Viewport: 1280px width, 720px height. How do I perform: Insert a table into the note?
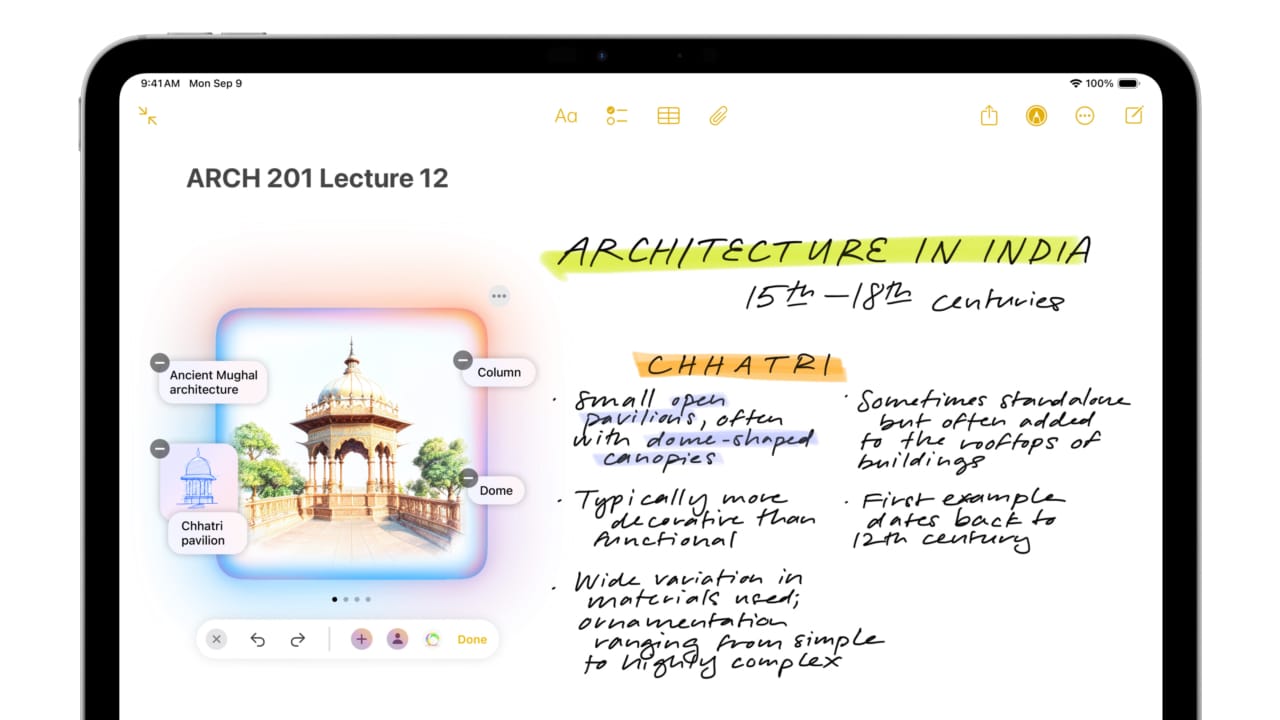pos(668,116)
